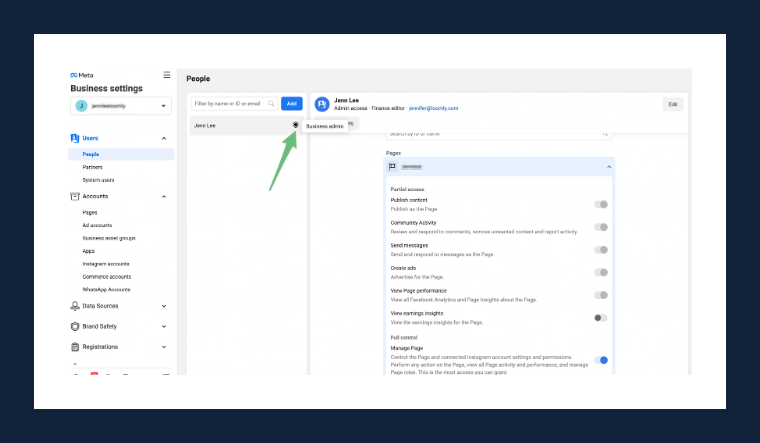Toggle Community Activity permission
Viewport: 760px width, 443px height.
[601, 227]
